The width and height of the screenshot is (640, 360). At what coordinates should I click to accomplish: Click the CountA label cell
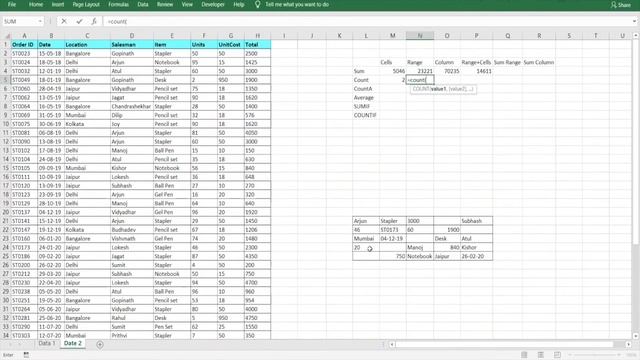[x=366, y=89]
